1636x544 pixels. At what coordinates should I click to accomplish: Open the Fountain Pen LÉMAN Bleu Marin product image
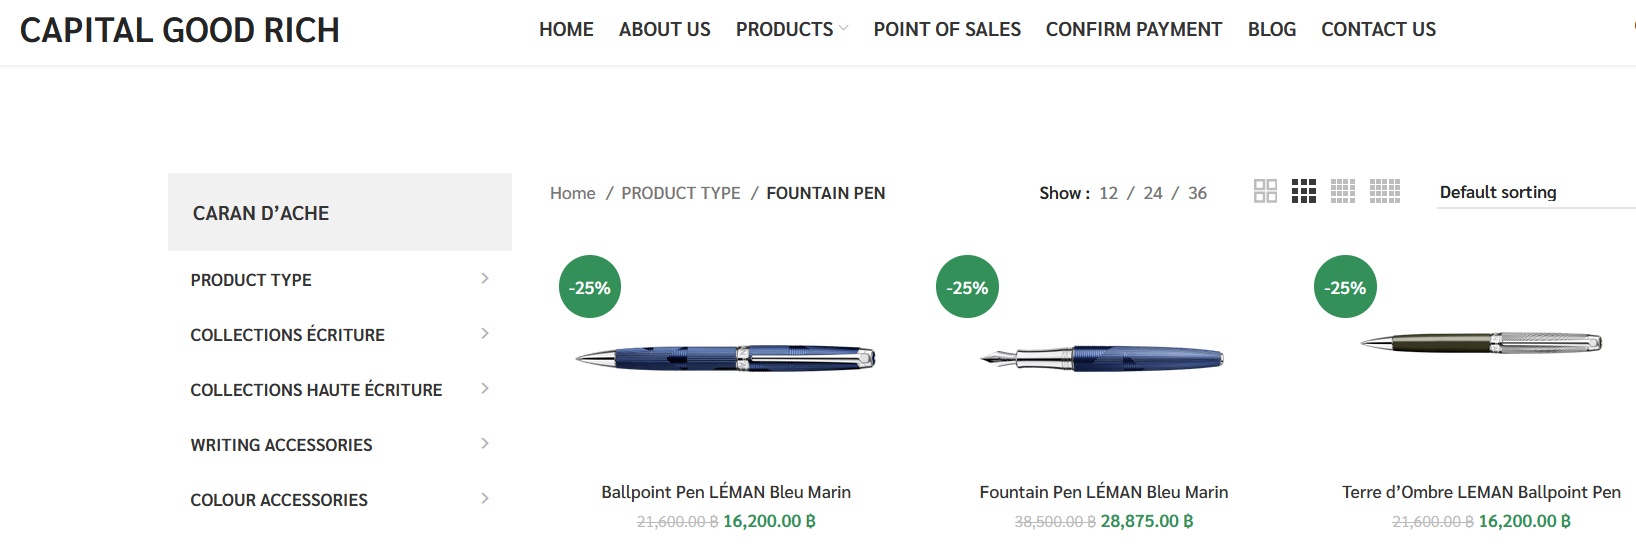click(x=1103, y=358)
